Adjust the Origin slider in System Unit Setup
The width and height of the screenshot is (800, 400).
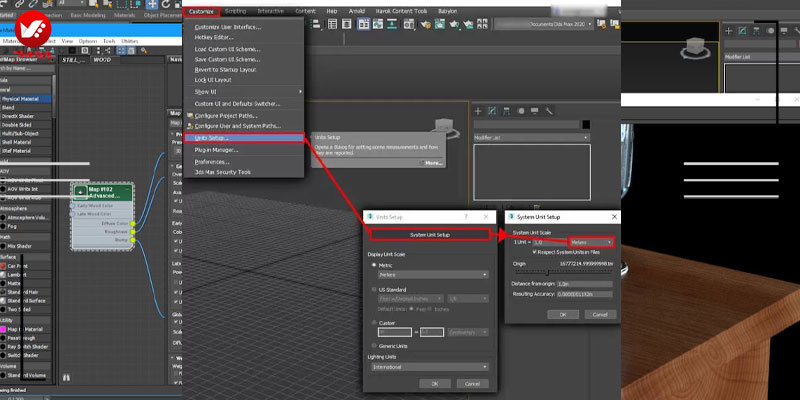point(547,272)
